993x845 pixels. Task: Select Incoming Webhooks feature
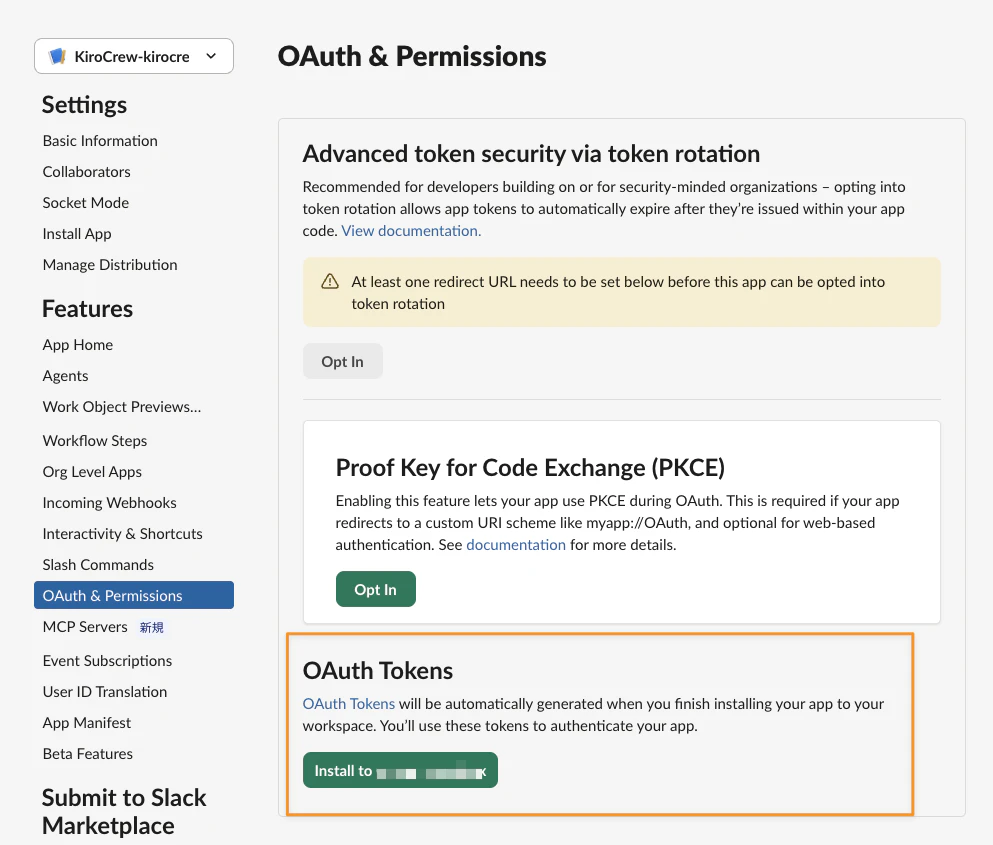point(110,502)
